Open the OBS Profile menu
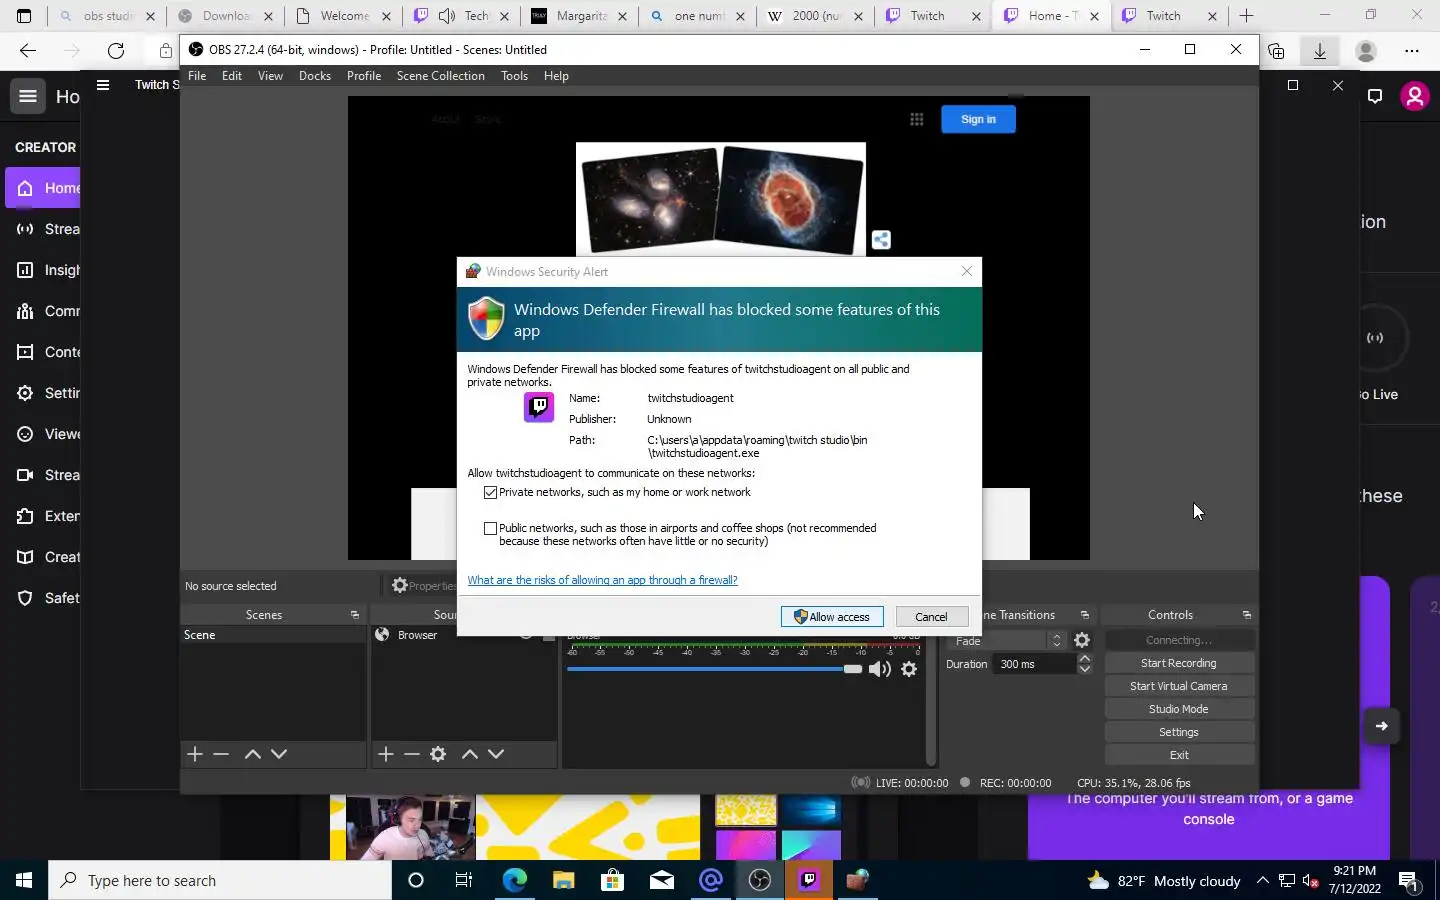 click(x=364, y=76)
